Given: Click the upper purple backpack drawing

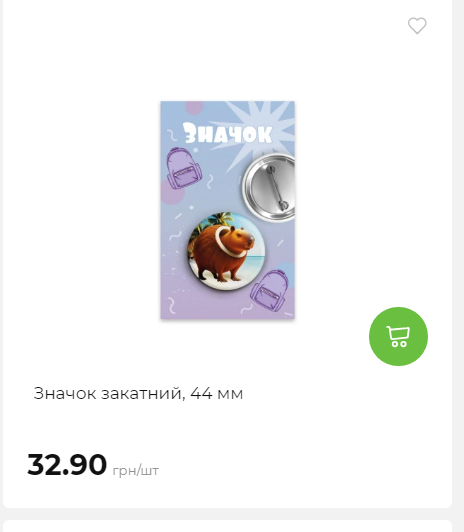Looking at the screenshot, I should pos(183,169).
